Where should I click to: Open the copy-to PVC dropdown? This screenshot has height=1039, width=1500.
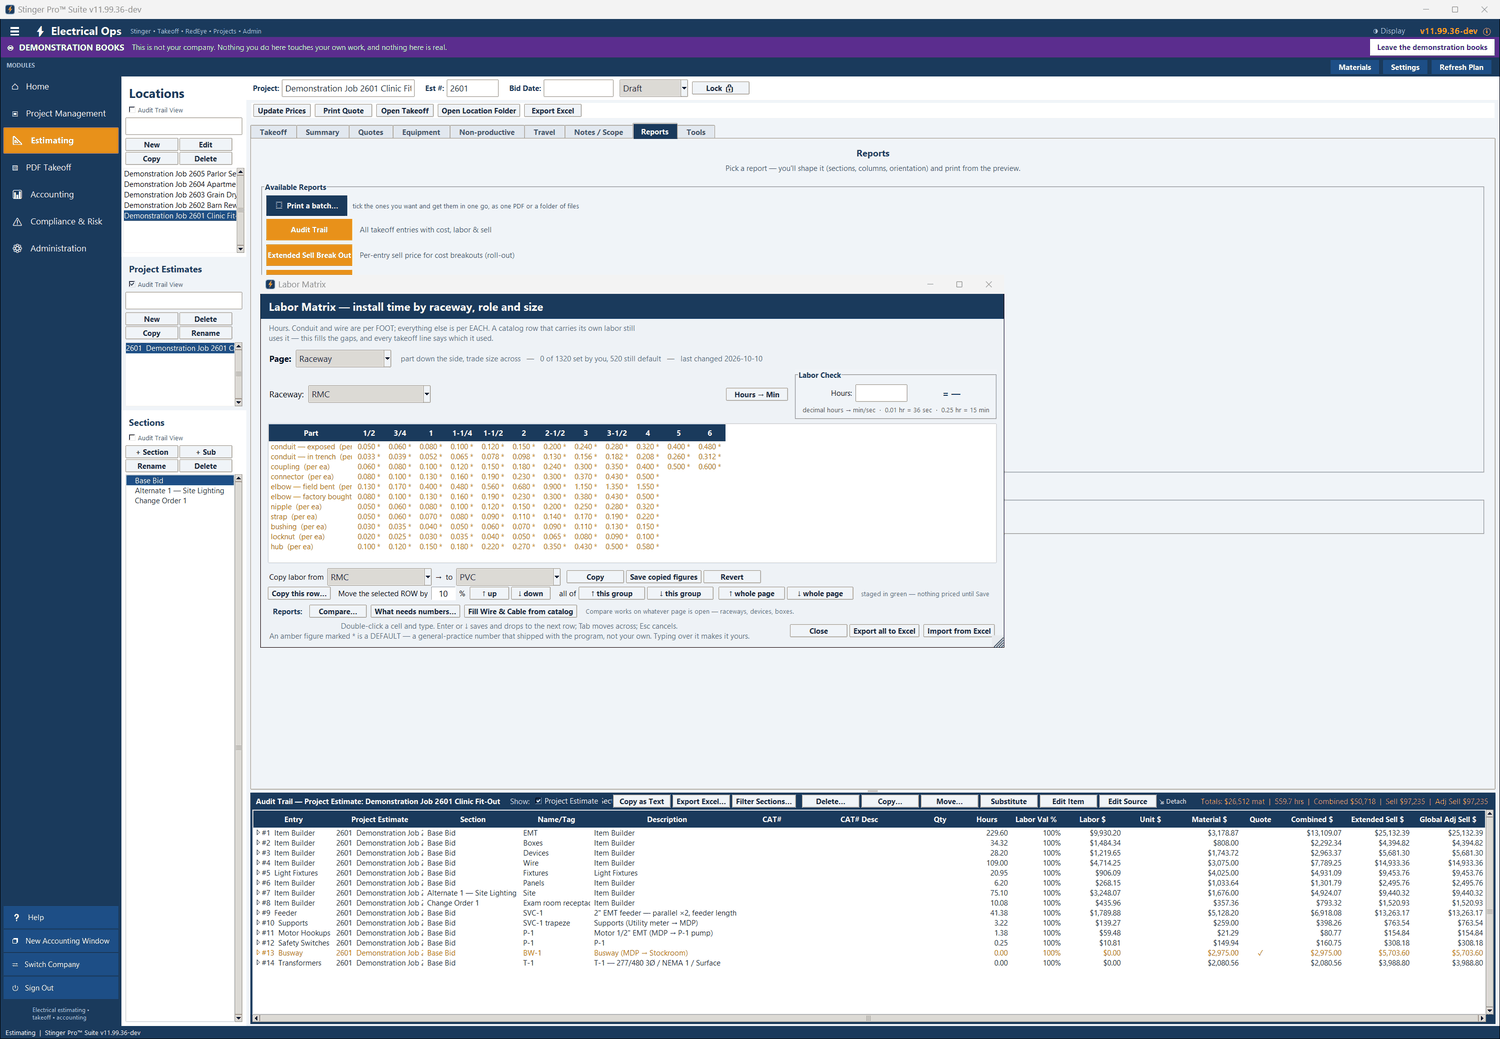pyautogui.click(x=557, y=577)
